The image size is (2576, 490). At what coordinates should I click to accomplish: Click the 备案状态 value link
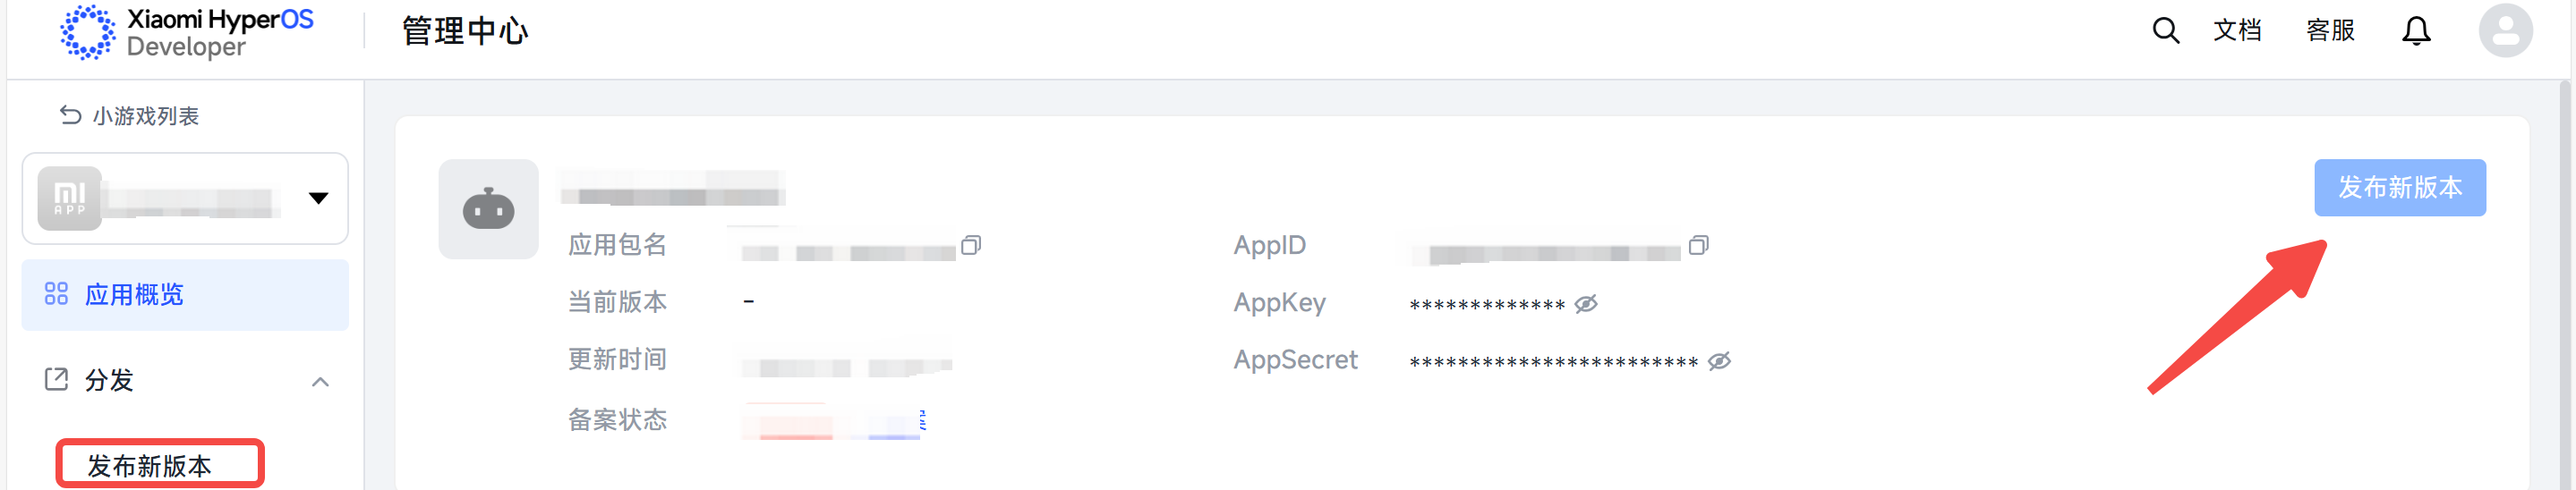coord(834,421)
